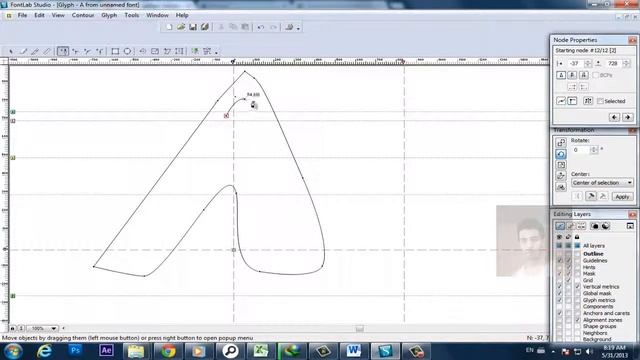Toggle visibility of Global mask layer
640x360 pixels.
tap(560, 293)
